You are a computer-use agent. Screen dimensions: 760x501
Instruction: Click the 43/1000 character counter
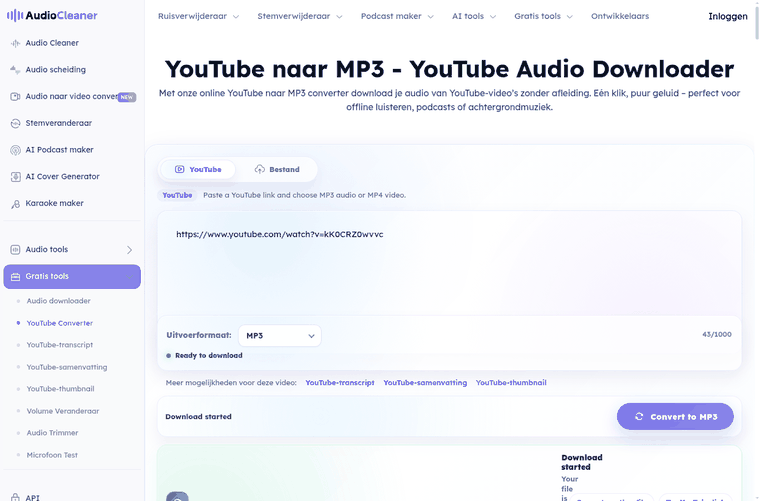[717, 334]
